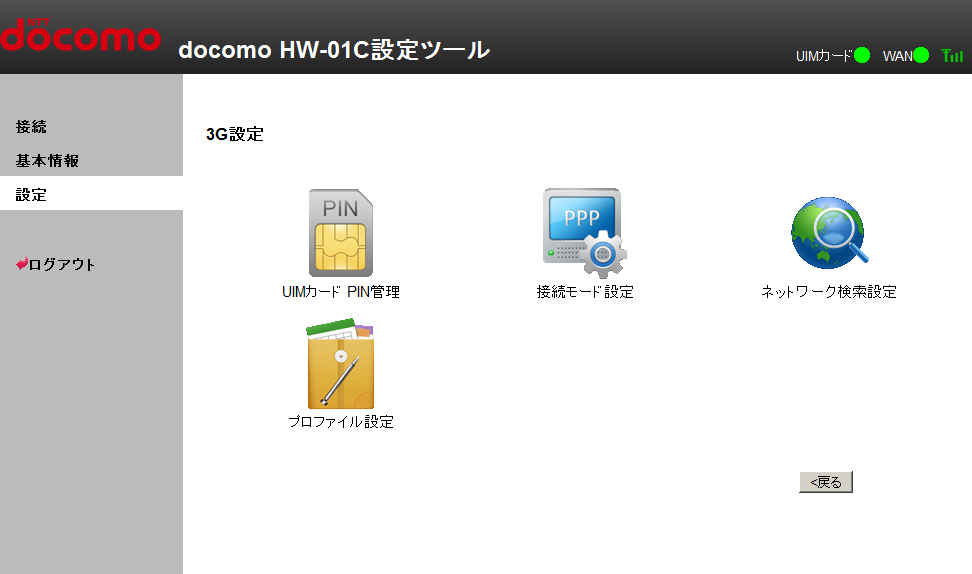Select the 接続 sidebar menu item
Viewport: 972px width, 574px height.
click(31, 126)
